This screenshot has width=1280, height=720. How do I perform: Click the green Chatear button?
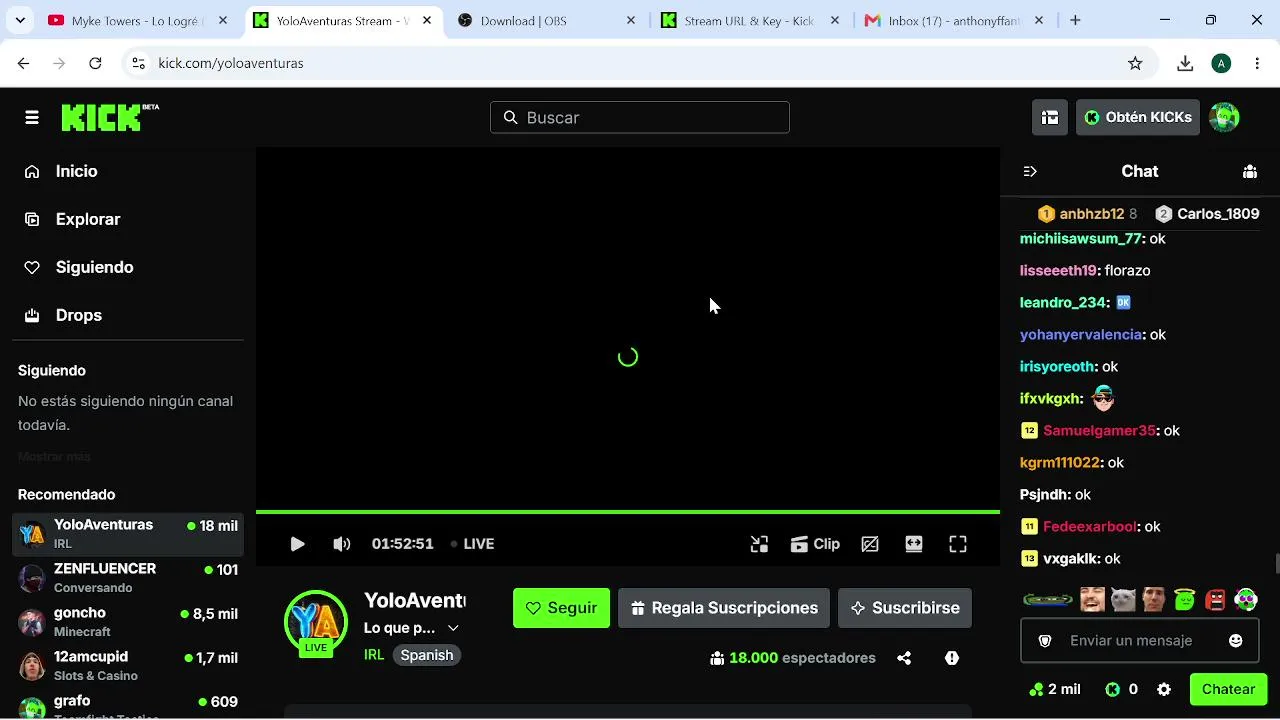pyautogui.click(x=1228, y=689)
